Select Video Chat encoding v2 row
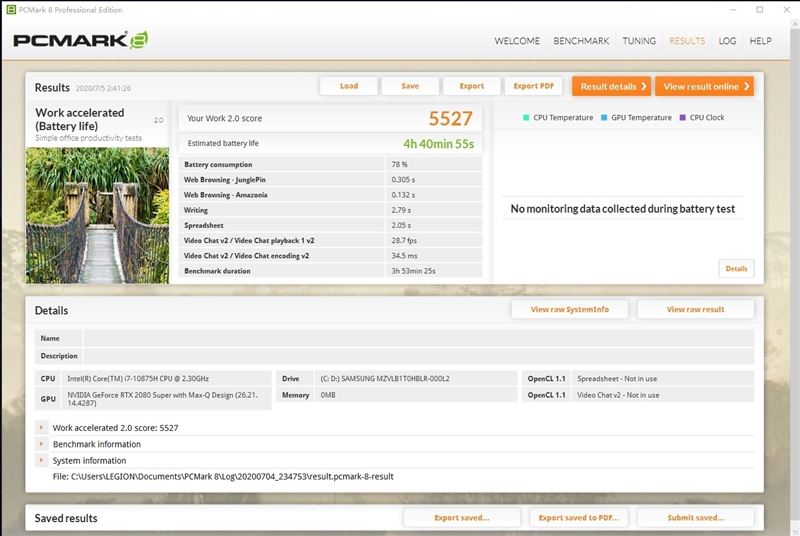Image resolution: width=800 pixels, height=536 pixels. pos(331,256)
